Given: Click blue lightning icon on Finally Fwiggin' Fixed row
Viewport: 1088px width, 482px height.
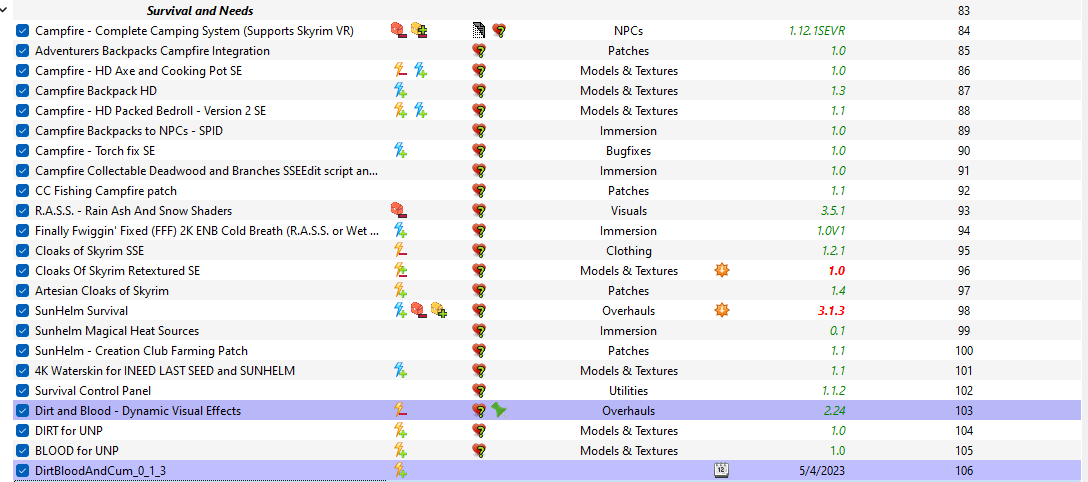Looking at the screenshot, I should pos(400,230).
